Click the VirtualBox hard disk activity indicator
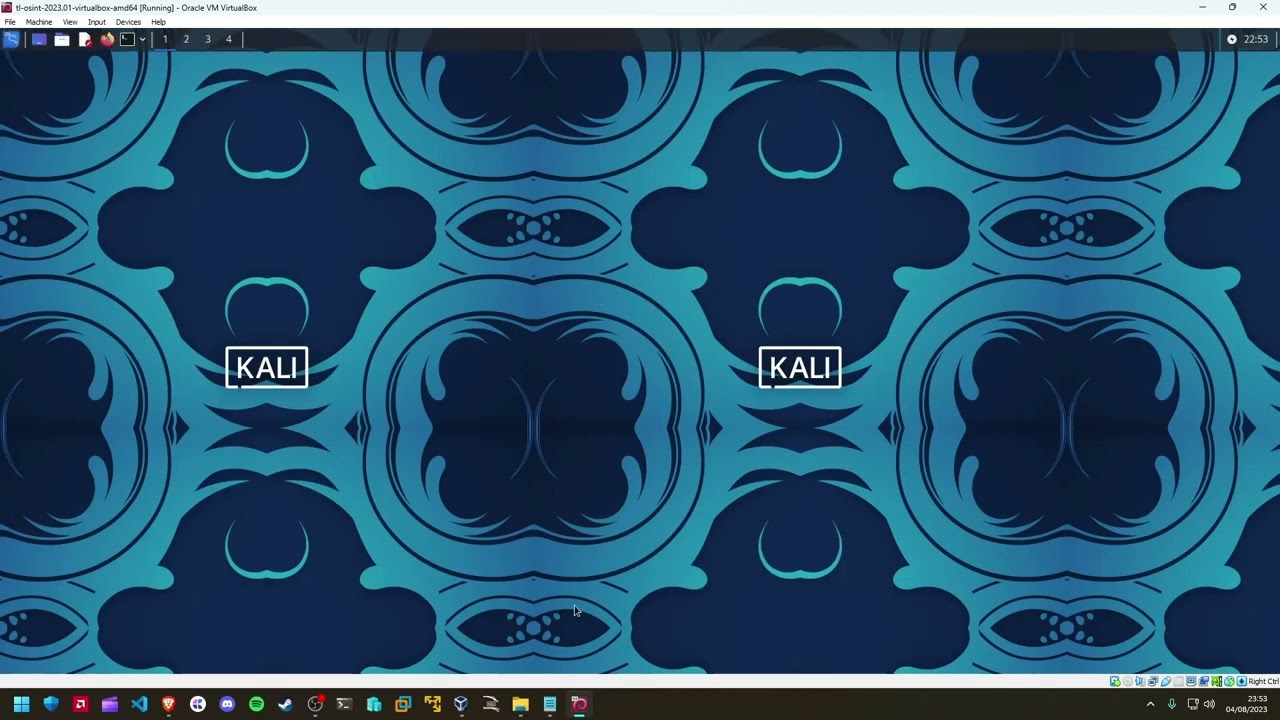 coord(1115,682)
